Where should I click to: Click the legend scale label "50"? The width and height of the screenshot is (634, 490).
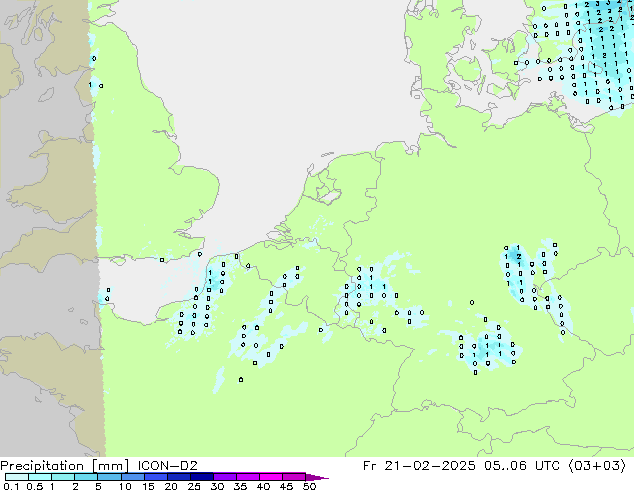(309, 486)
